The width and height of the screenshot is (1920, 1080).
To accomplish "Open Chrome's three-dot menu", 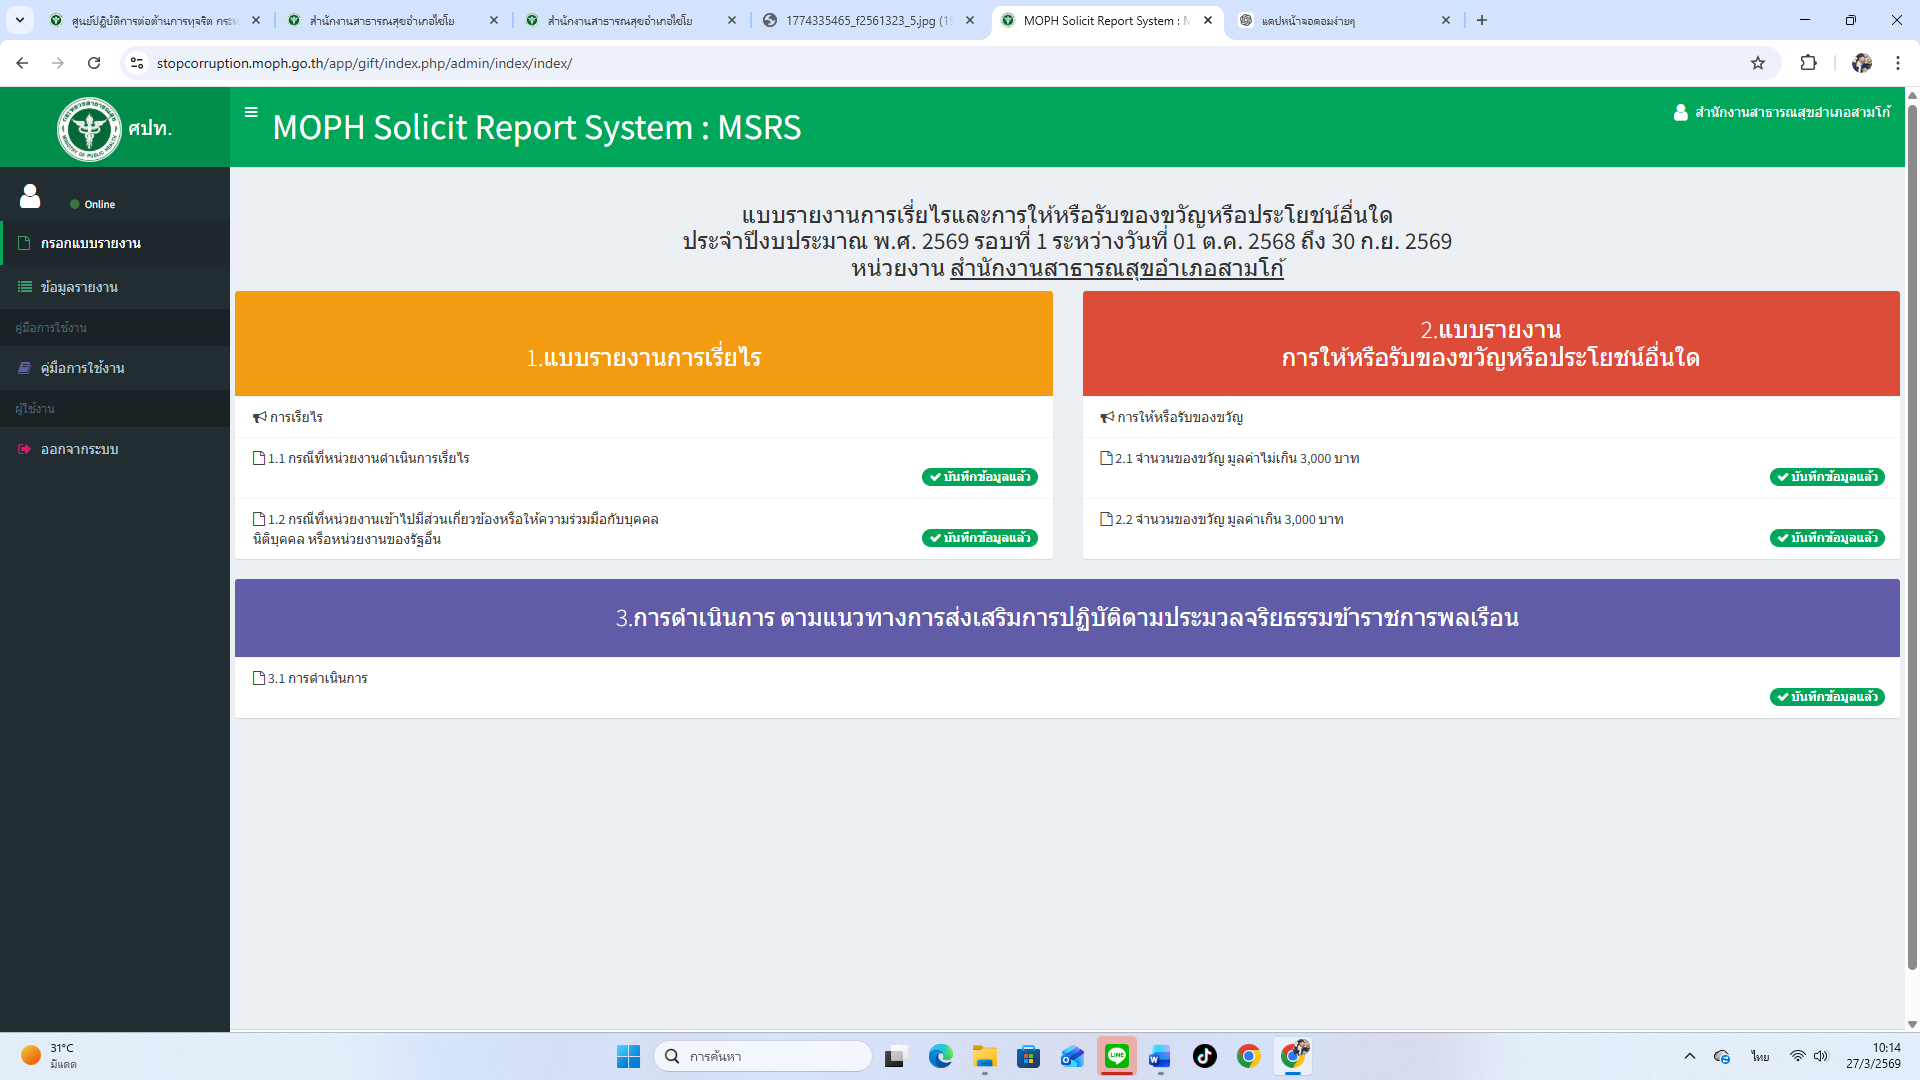I will coord(1897,63).
